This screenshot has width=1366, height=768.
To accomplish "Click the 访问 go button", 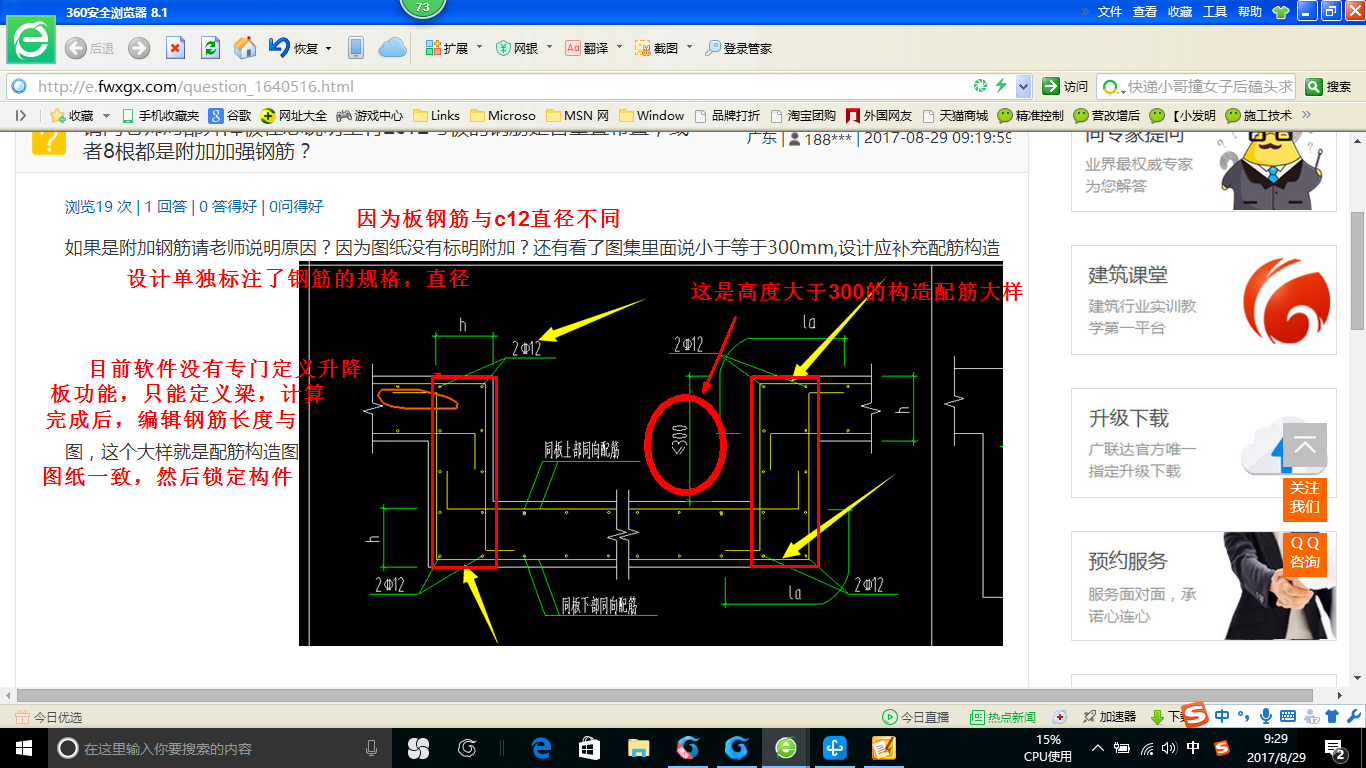I will [x=1065, y=86].
